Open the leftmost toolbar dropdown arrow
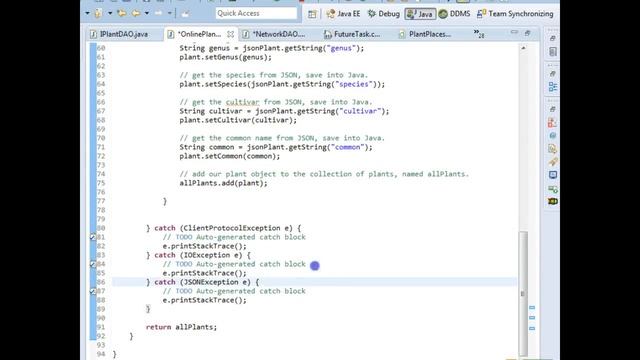The width and height of the screenshot is (640, 360). point(87,13)
